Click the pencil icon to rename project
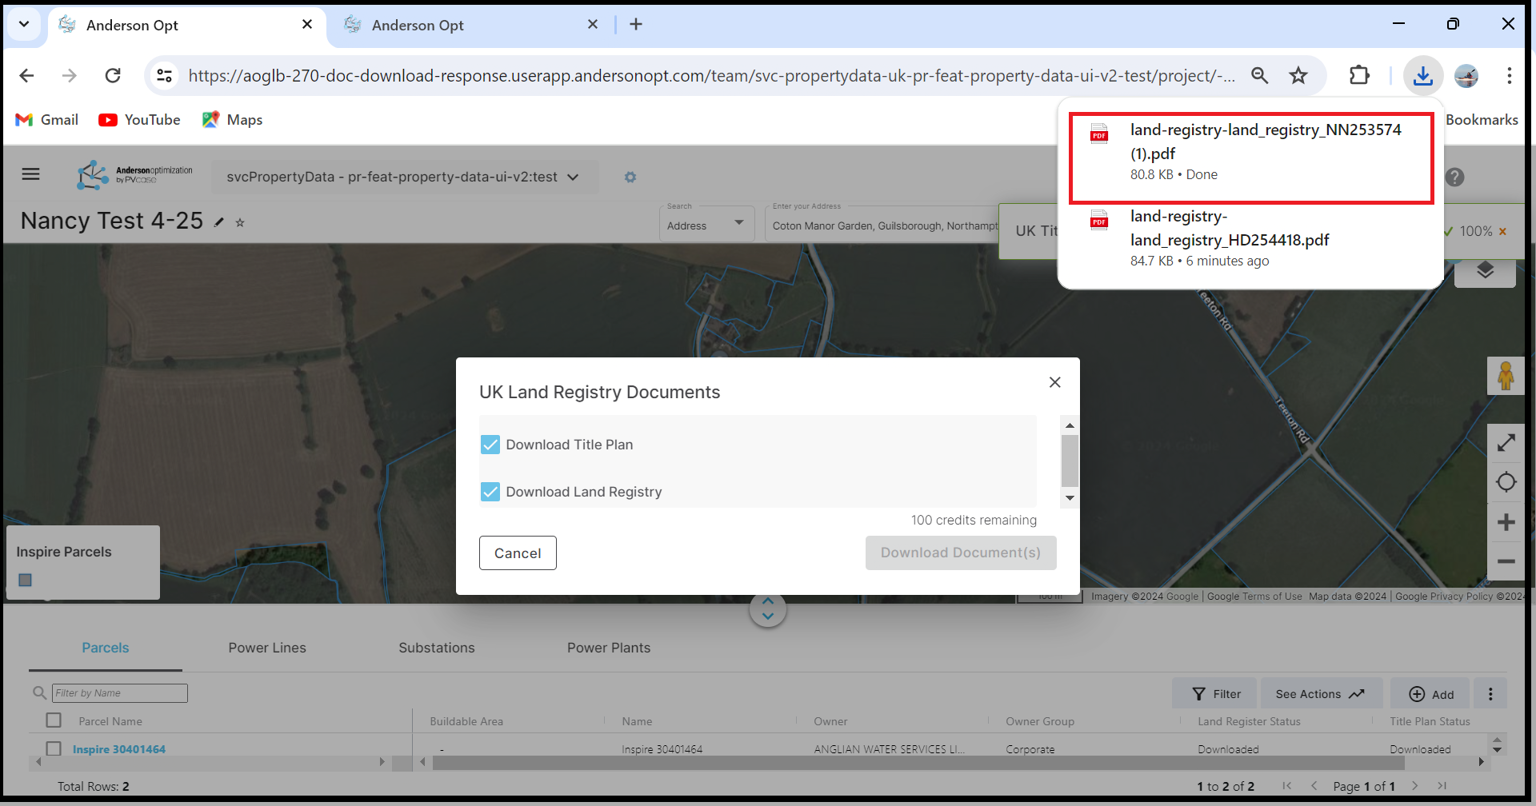1536x806 pixels. (x=219, y=223)
